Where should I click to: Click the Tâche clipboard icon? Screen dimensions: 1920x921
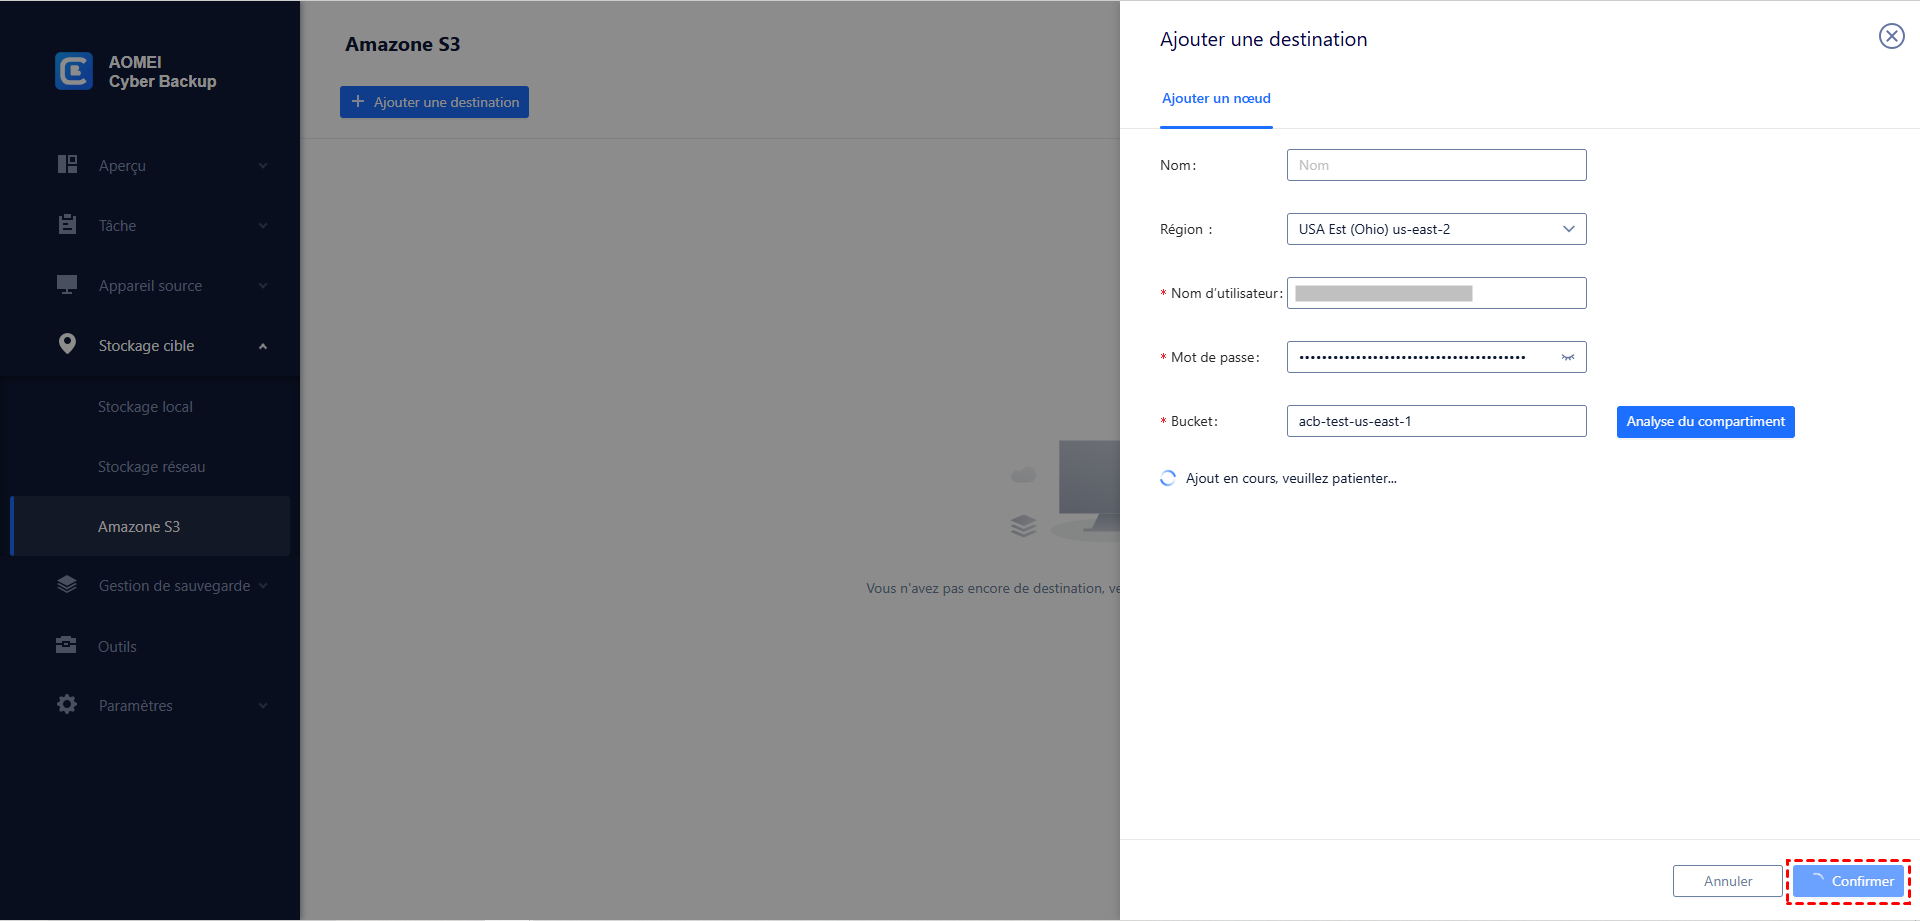tap(67, 224)
